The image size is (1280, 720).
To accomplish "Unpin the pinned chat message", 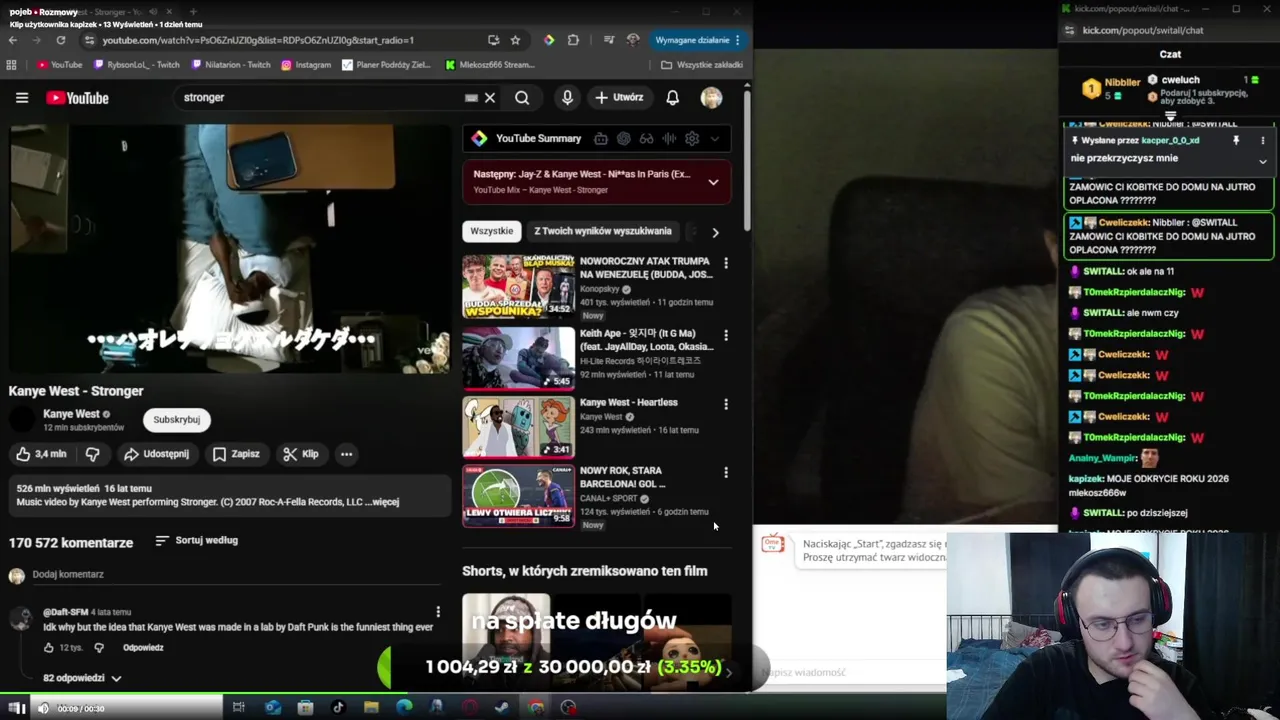I will 1236,141.
